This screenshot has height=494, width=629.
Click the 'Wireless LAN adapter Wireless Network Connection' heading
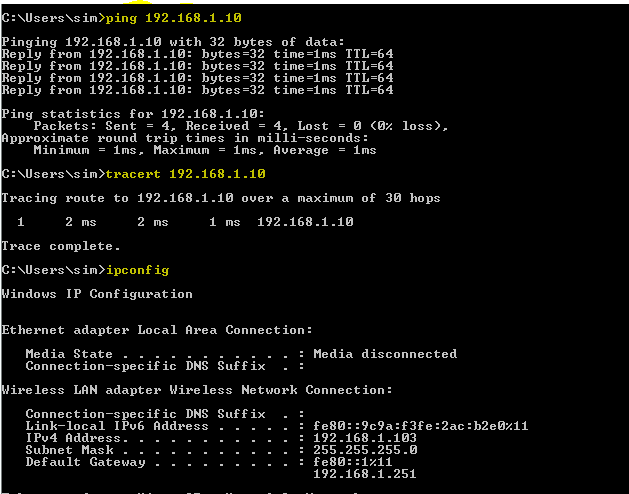(x=197, y=390)
